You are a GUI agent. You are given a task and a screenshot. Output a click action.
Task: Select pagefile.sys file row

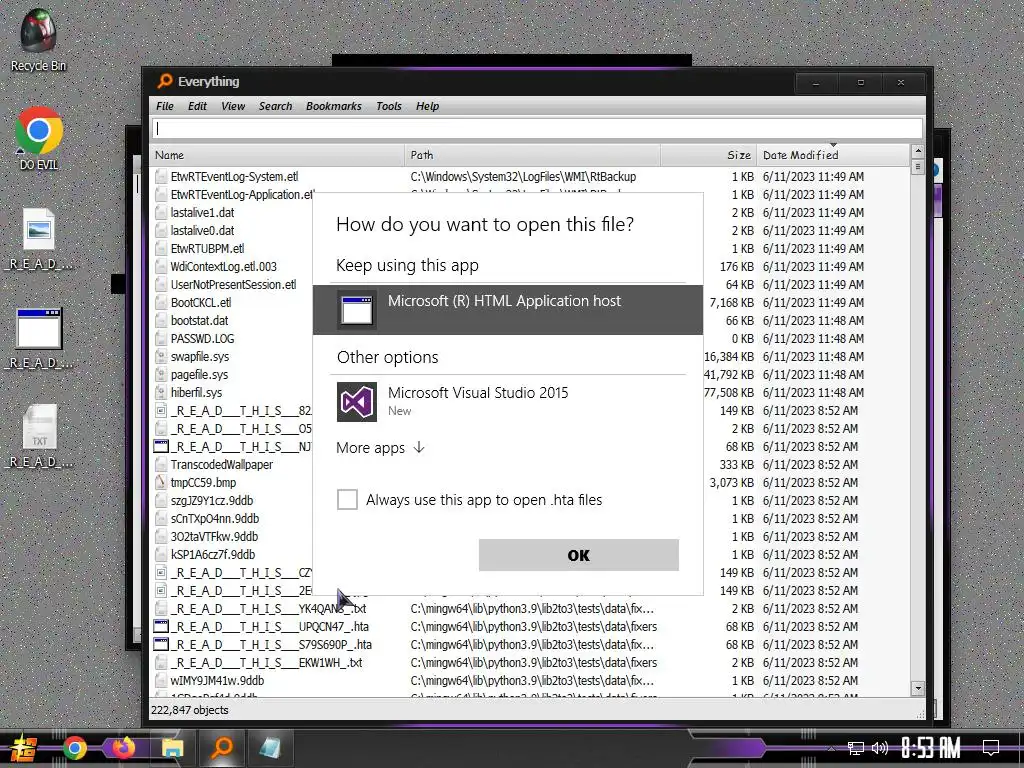click(x=530, y=375)
